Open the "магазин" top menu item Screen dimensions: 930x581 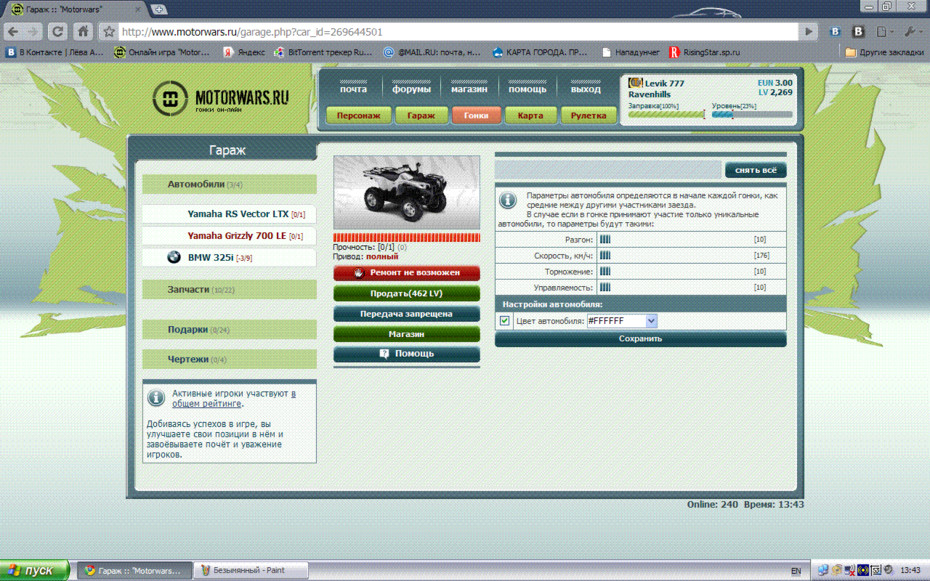tap(469, 88)
